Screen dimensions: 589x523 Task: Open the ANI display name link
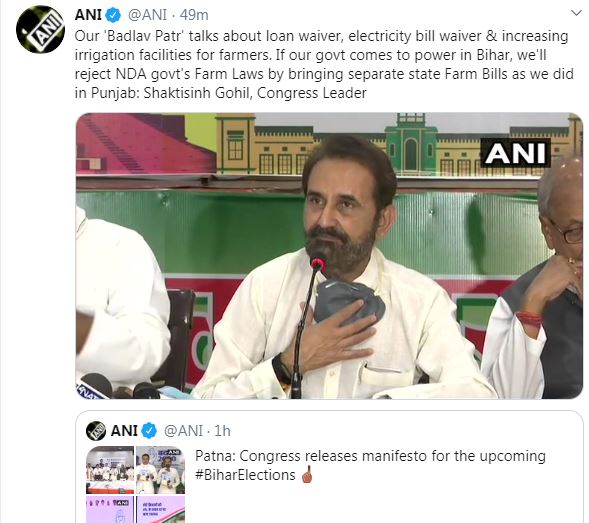pos(88,15)
